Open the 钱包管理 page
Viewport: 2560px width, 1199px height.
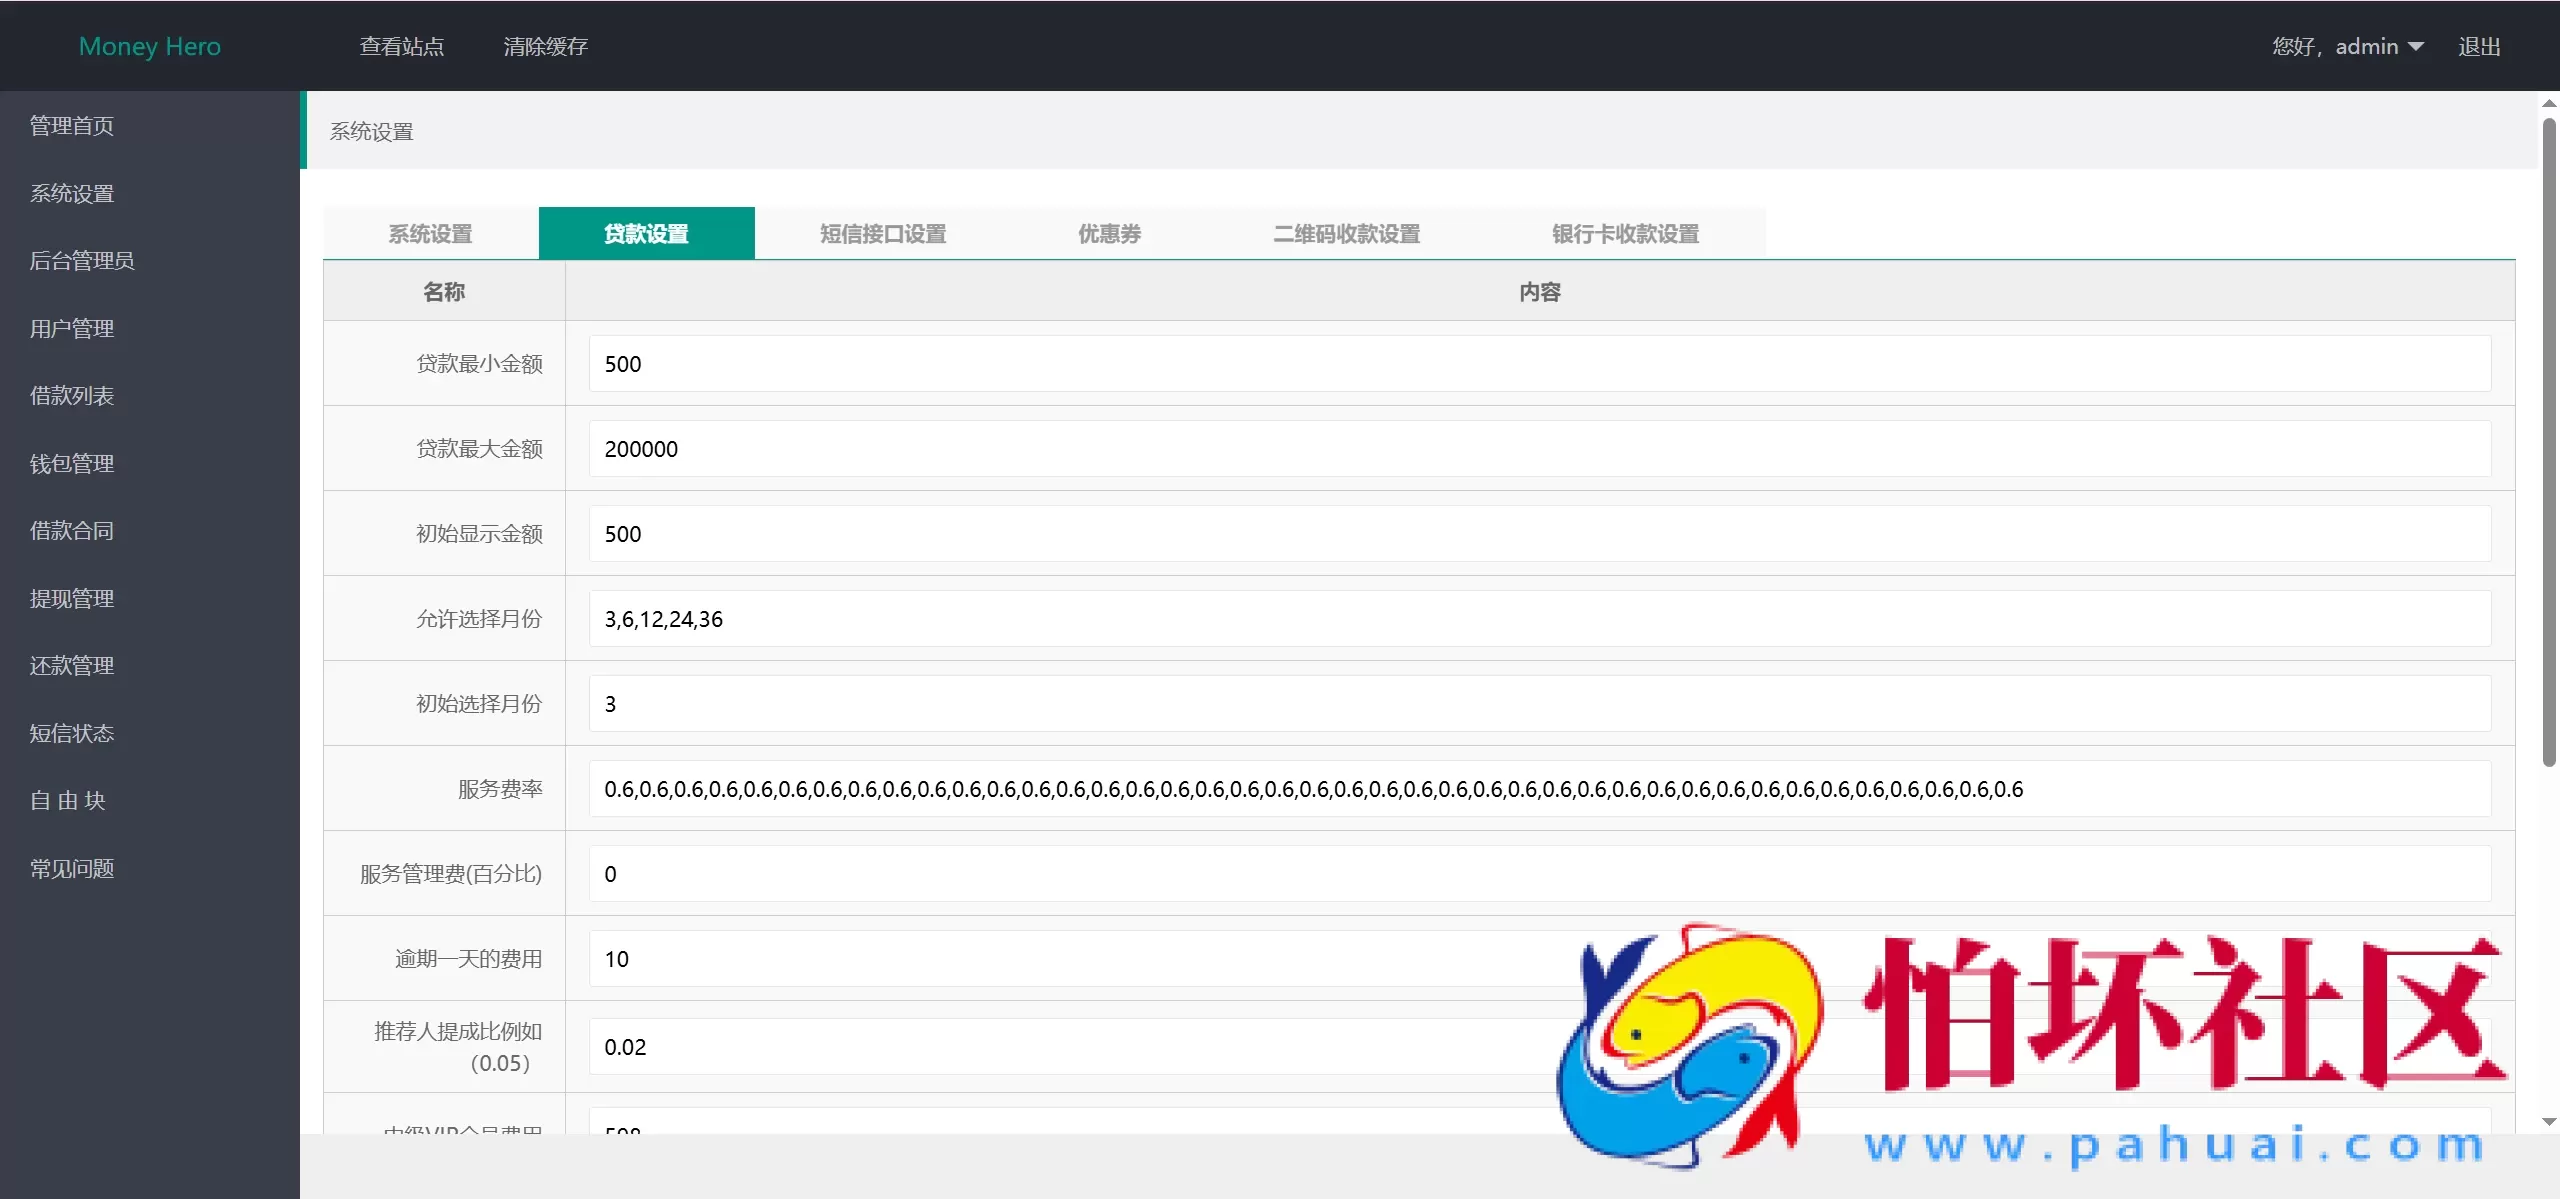[x=71, y=463]
